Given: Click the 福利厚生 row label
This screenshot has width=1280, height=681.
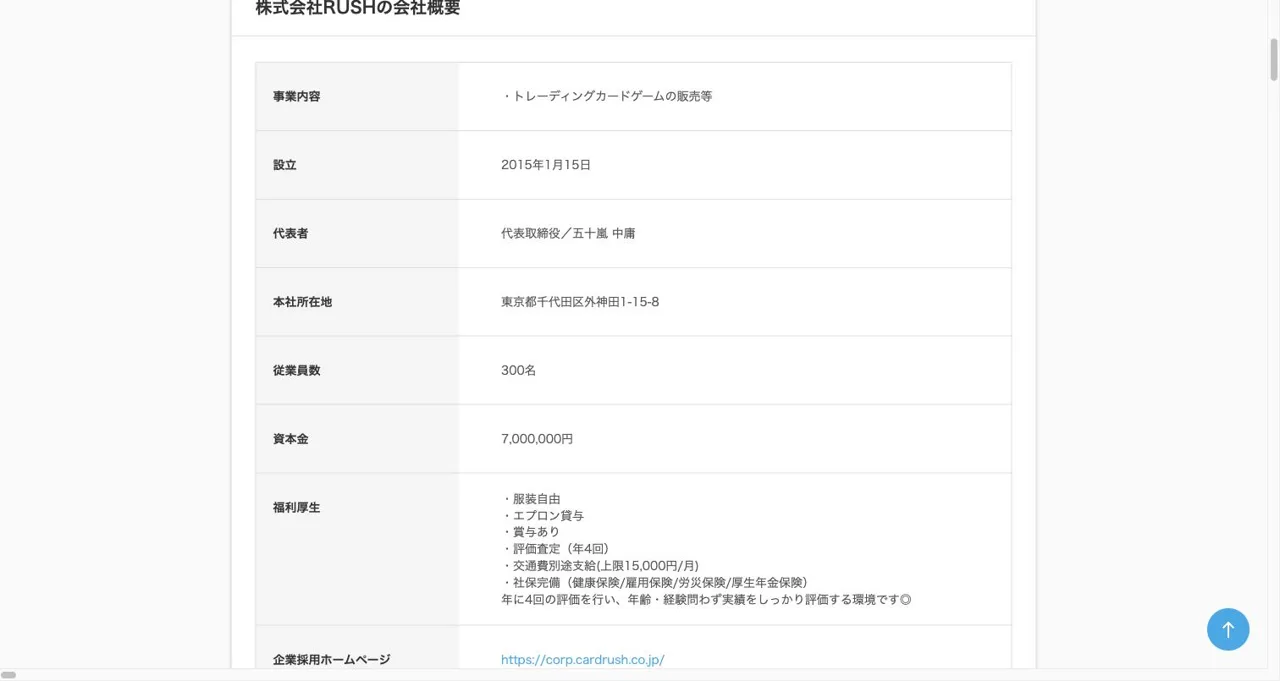Looking at the screenshot, I should coord(297,507).
